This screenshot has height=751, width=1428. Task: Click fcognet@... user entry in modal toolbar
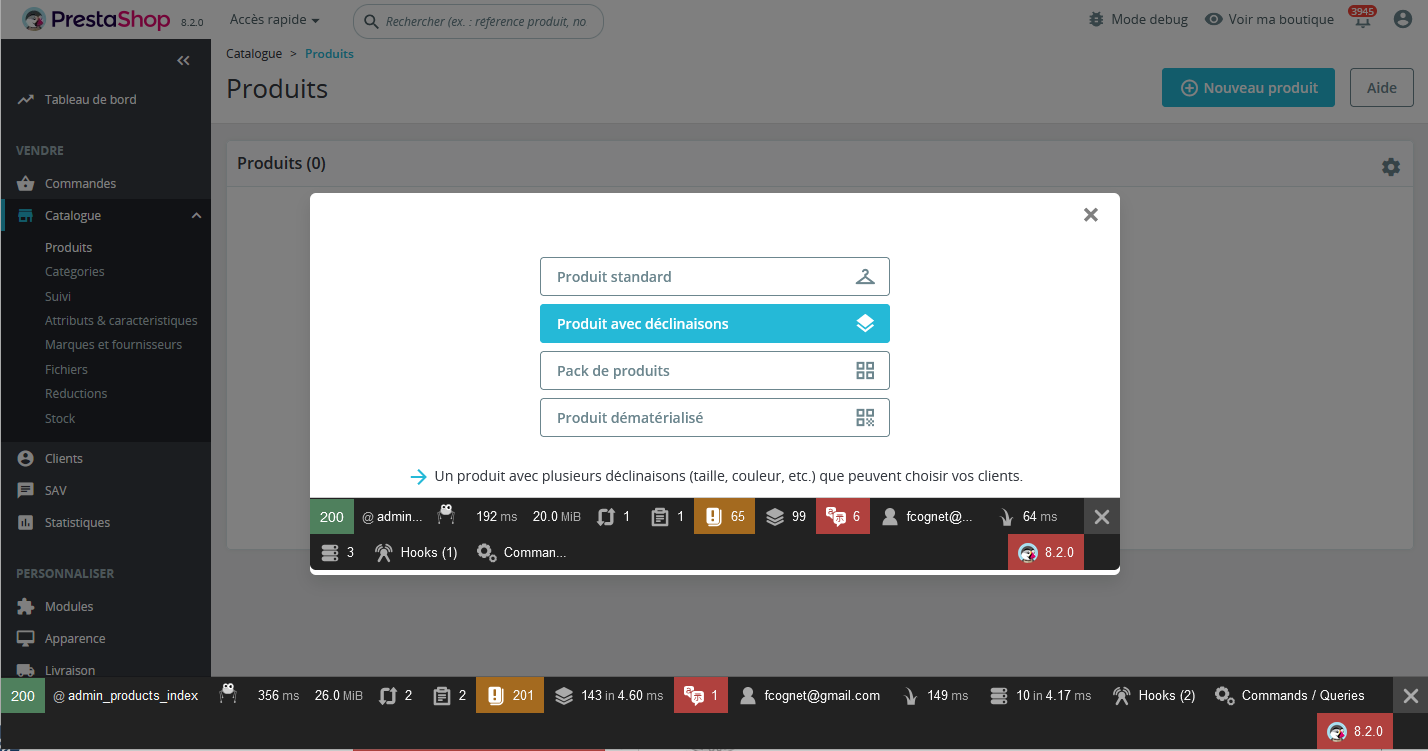pyautogui.click(x=927, y=516)
